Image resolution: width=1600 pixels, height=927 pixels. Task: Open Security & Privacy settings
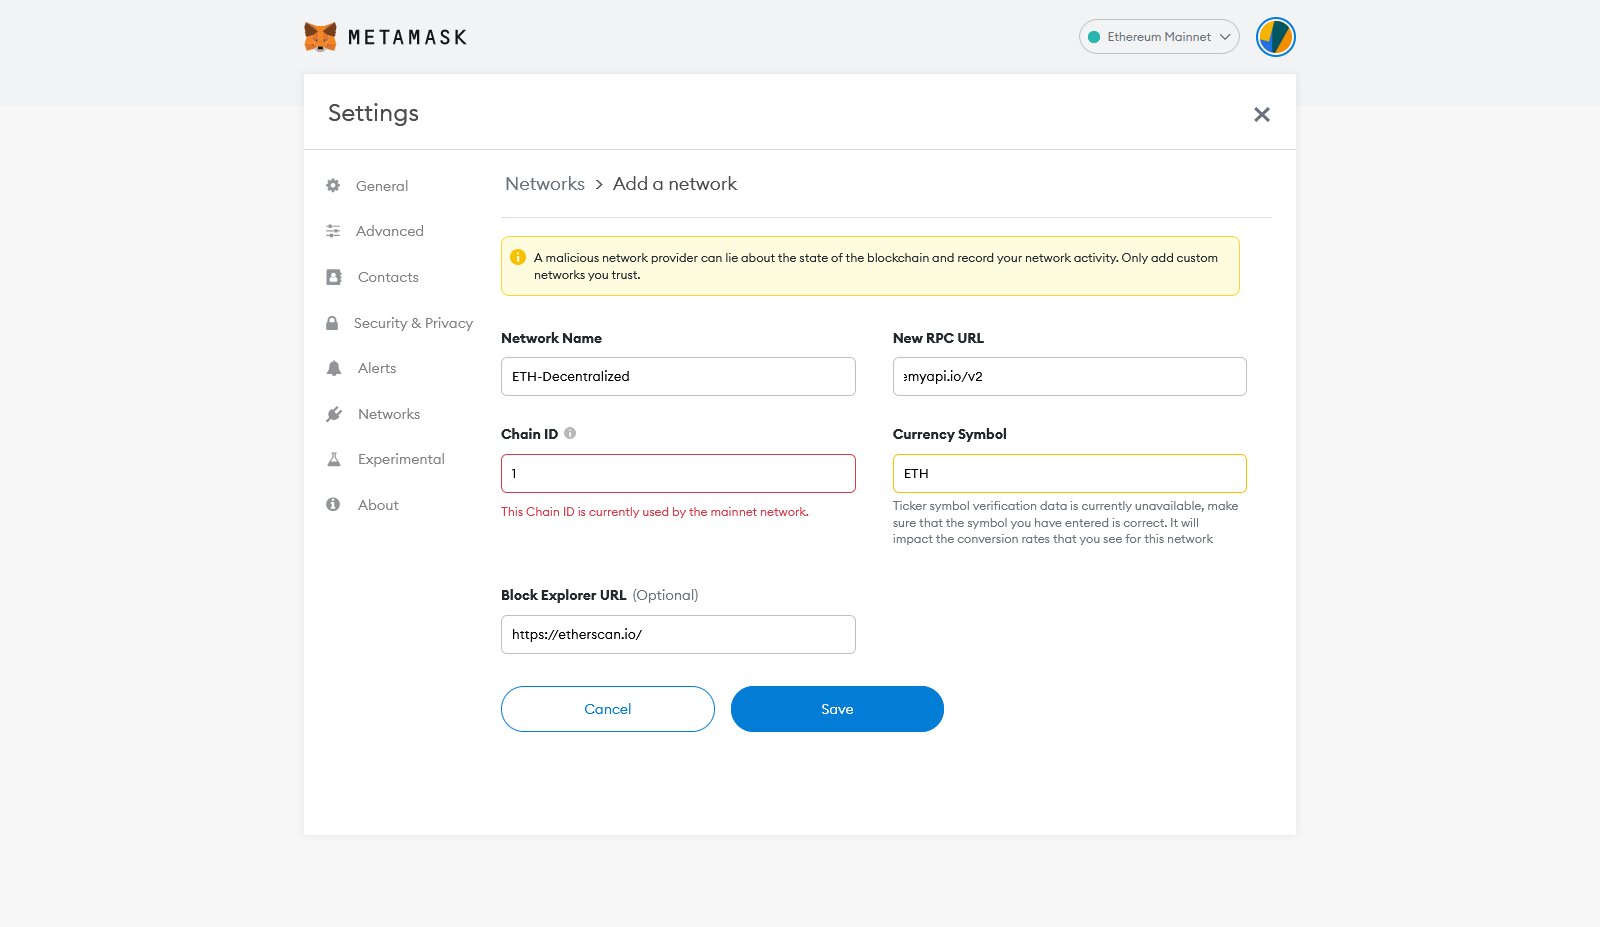pos(413,323)
